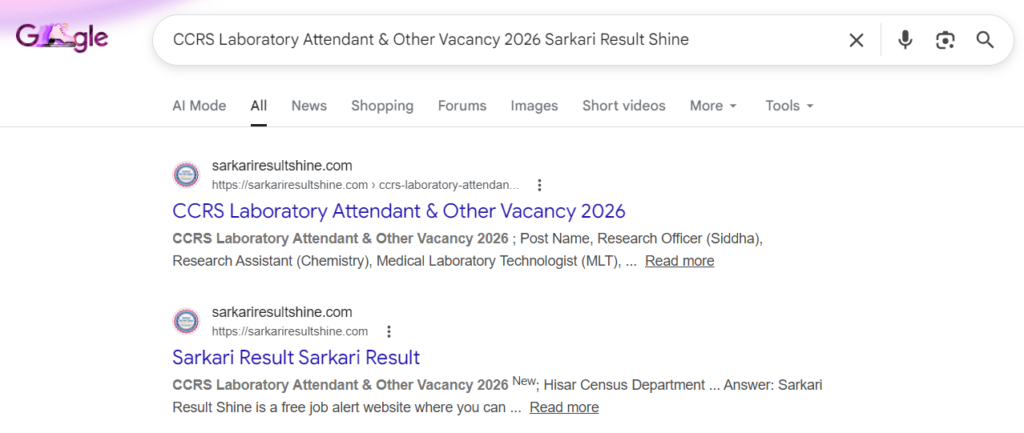Click the magnifying glass search button
The width and height of the screenshot is (1024, 433).
(x=985, y=40)
